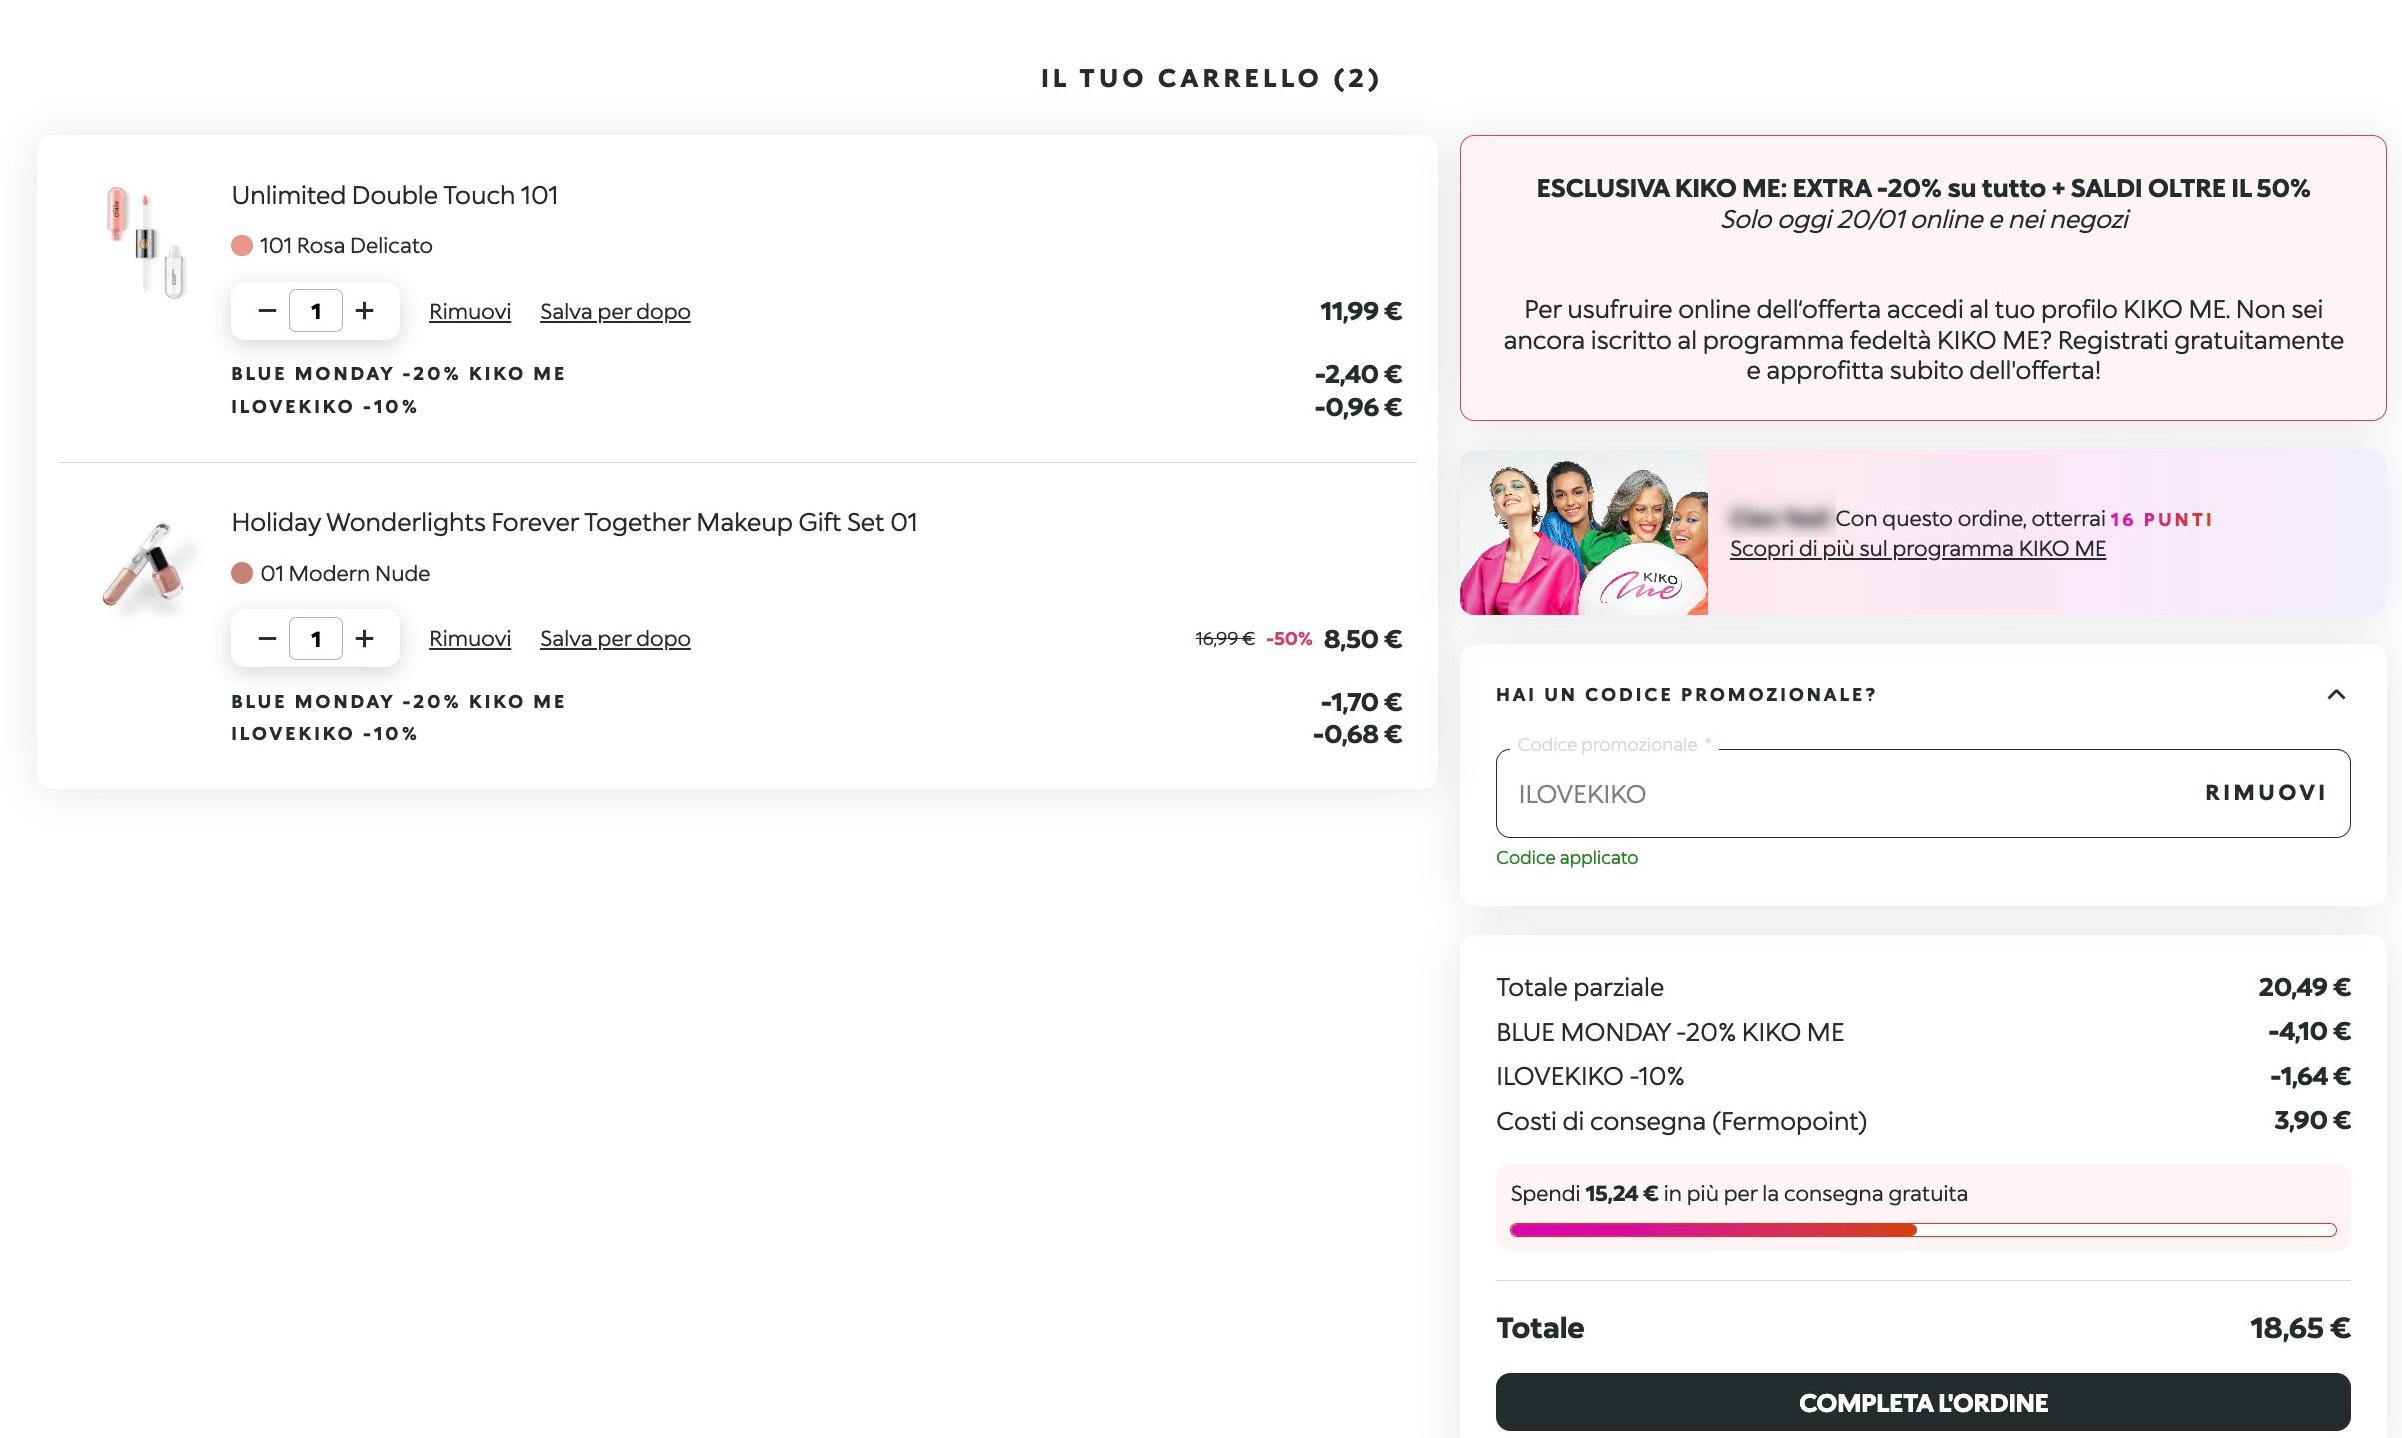
Task: Click the free delivery progress bar
Action: click(x=1923, y=1230)
